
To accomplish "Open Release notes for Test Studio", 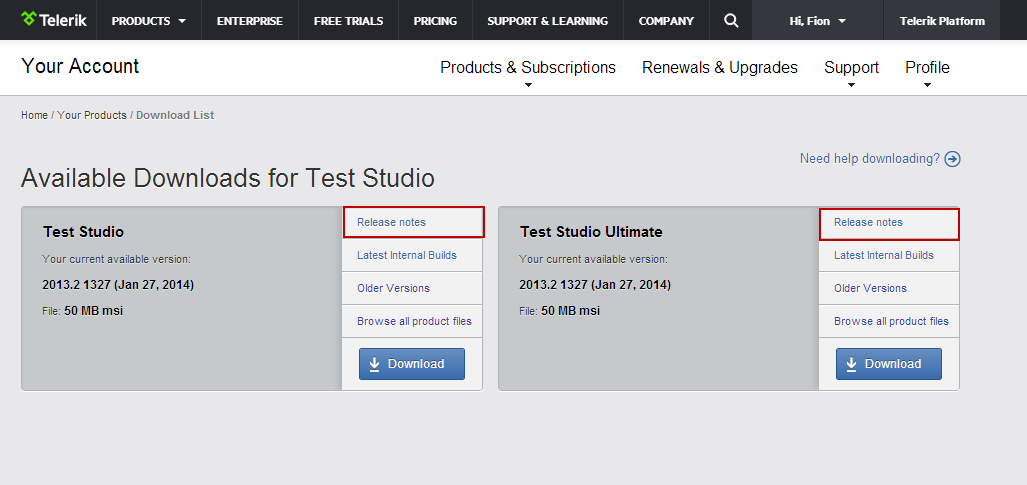I will pos(391,222).
